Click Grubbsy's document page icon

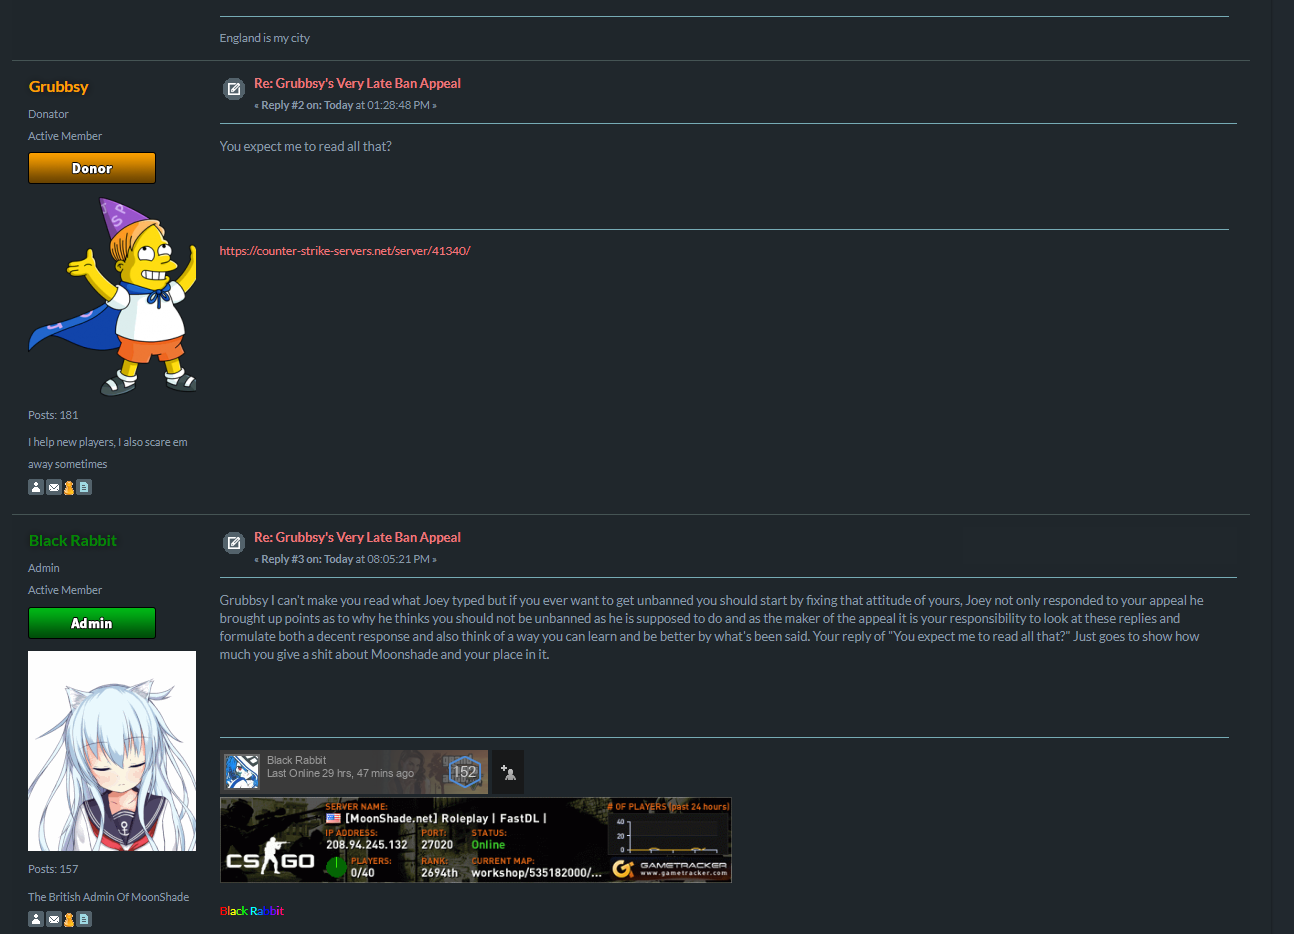84,487
